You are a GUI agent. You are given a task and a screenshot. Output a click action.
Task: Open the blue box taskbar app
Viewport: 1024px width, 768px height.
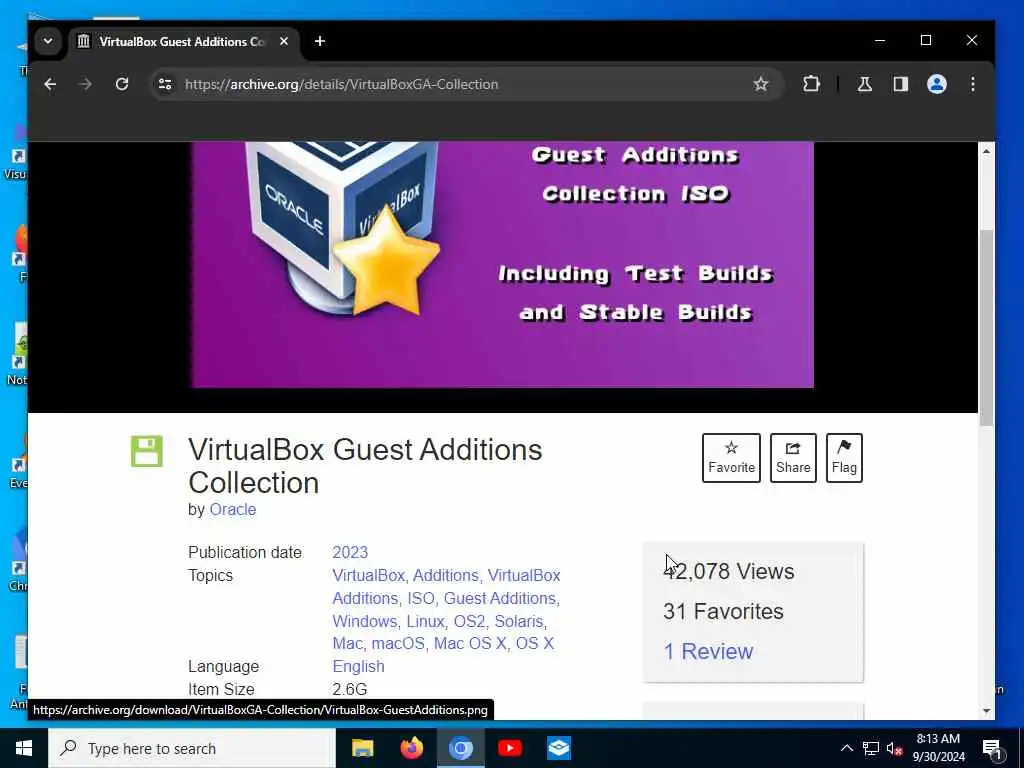coord(559,748)
